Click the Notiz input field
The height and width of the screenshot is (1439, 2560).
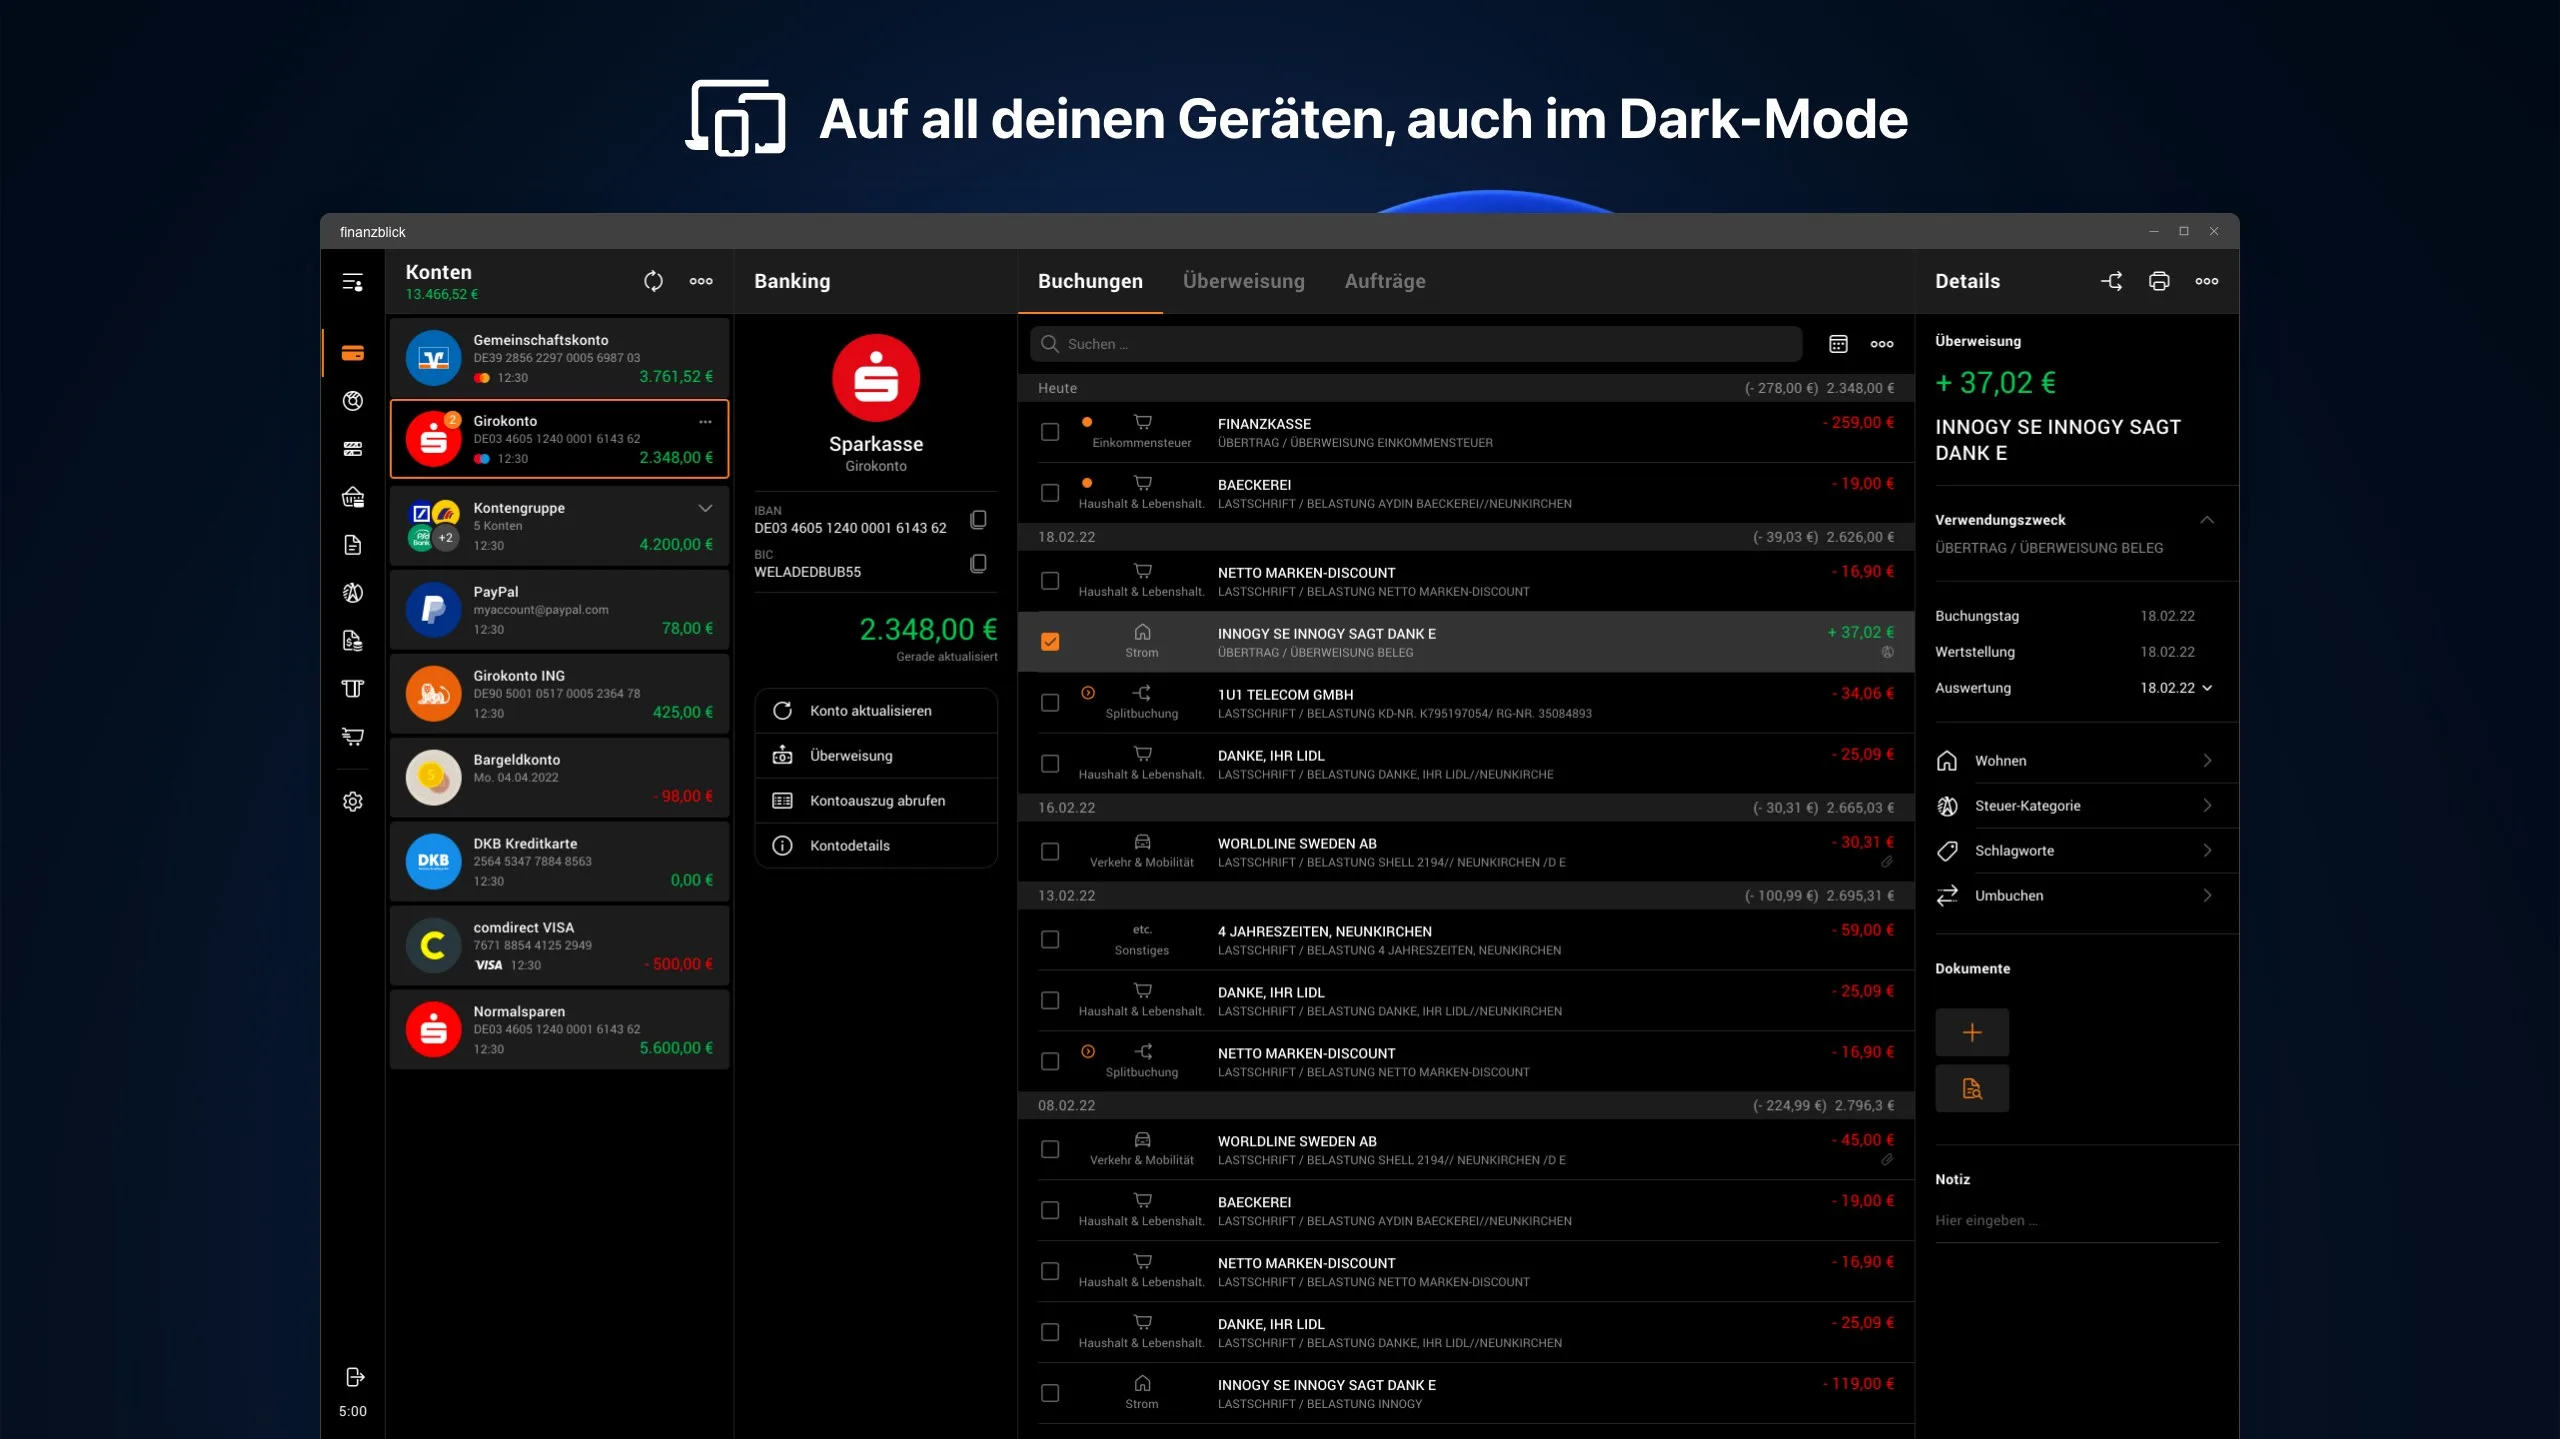click(x=2077, y=1221)
